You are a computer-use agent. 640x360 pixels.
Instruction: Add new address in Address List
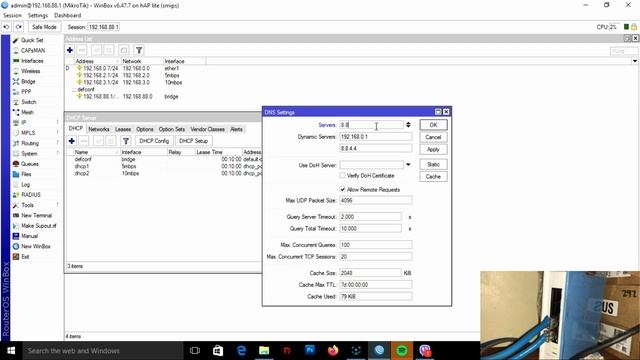[x=70, y=50]
